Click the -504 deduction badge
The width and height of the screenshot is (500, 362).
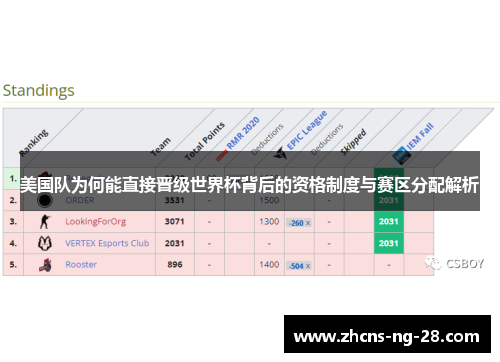299,266
